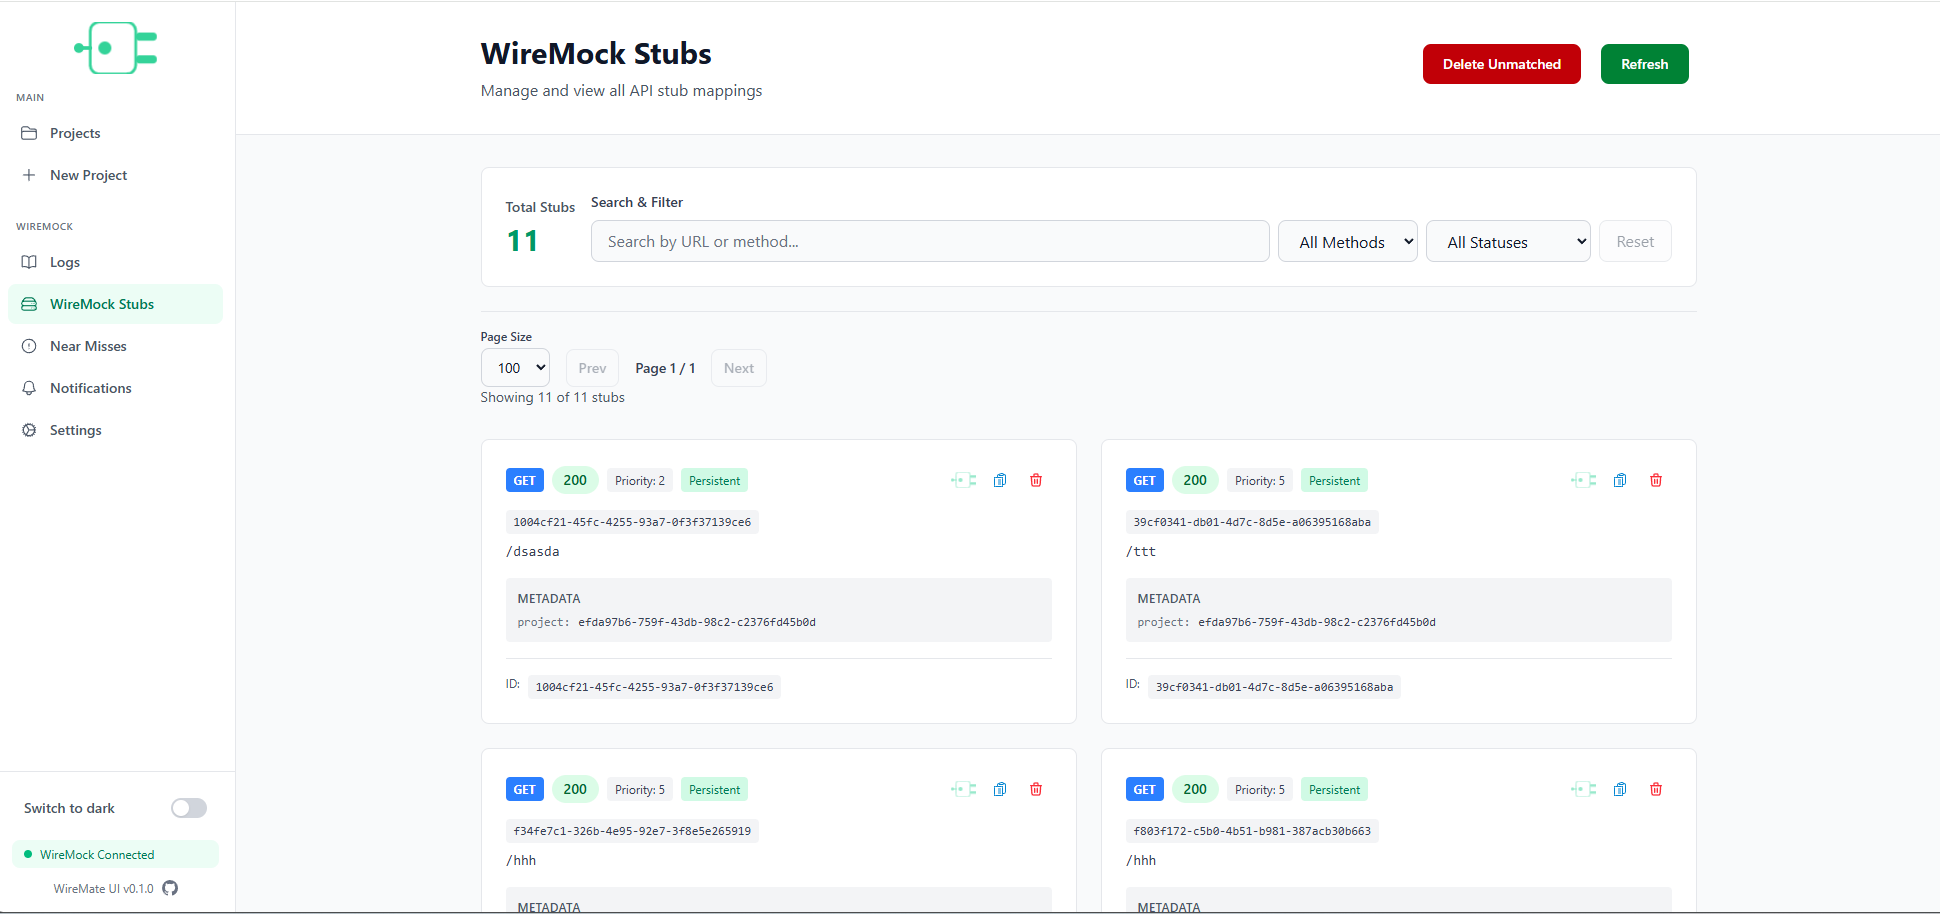
Task: Toggle the Switch to dark mode switch
Action: click(x=189, y=808)
